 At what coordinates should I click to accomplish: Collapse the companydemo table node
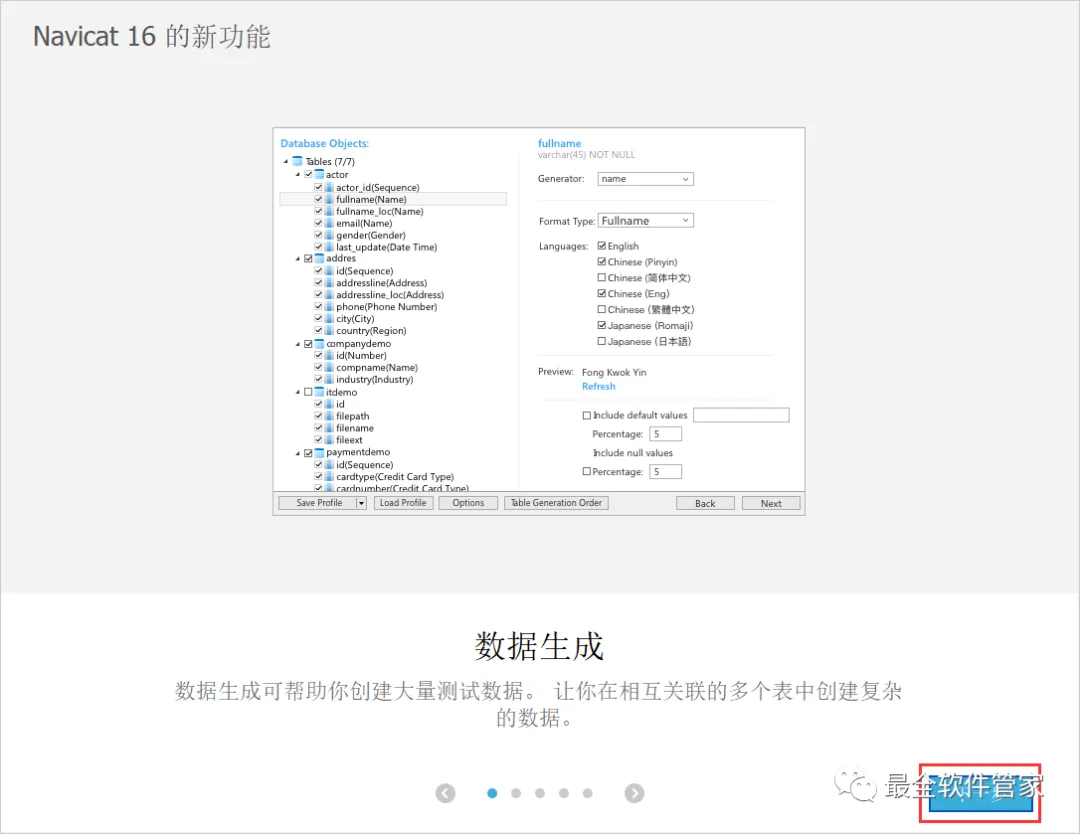point(298,344)
